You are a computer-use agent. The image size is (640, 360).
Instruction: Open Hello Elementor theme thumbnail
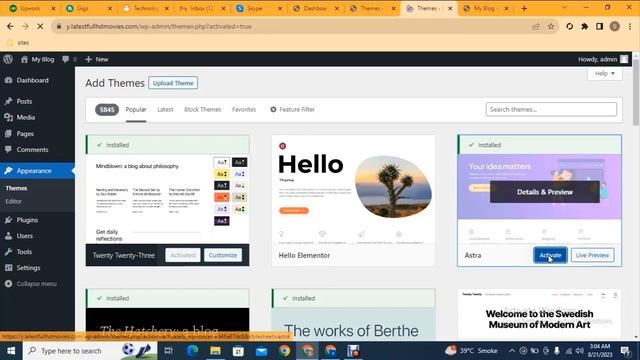pyautogui.click(x=353, y=190)
